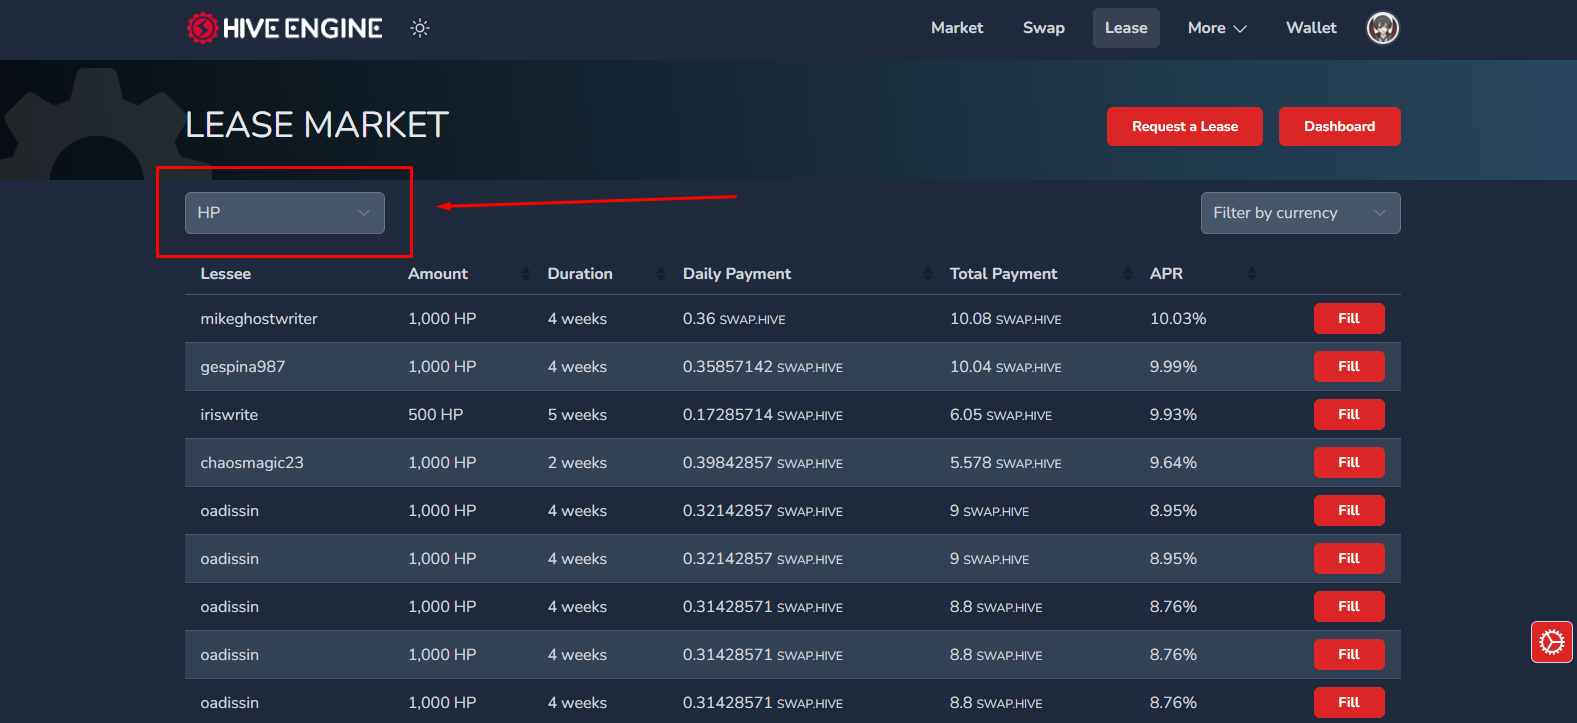Click the red gear floating icon
1577x723 pixels.
click(x=1552, y=642)
